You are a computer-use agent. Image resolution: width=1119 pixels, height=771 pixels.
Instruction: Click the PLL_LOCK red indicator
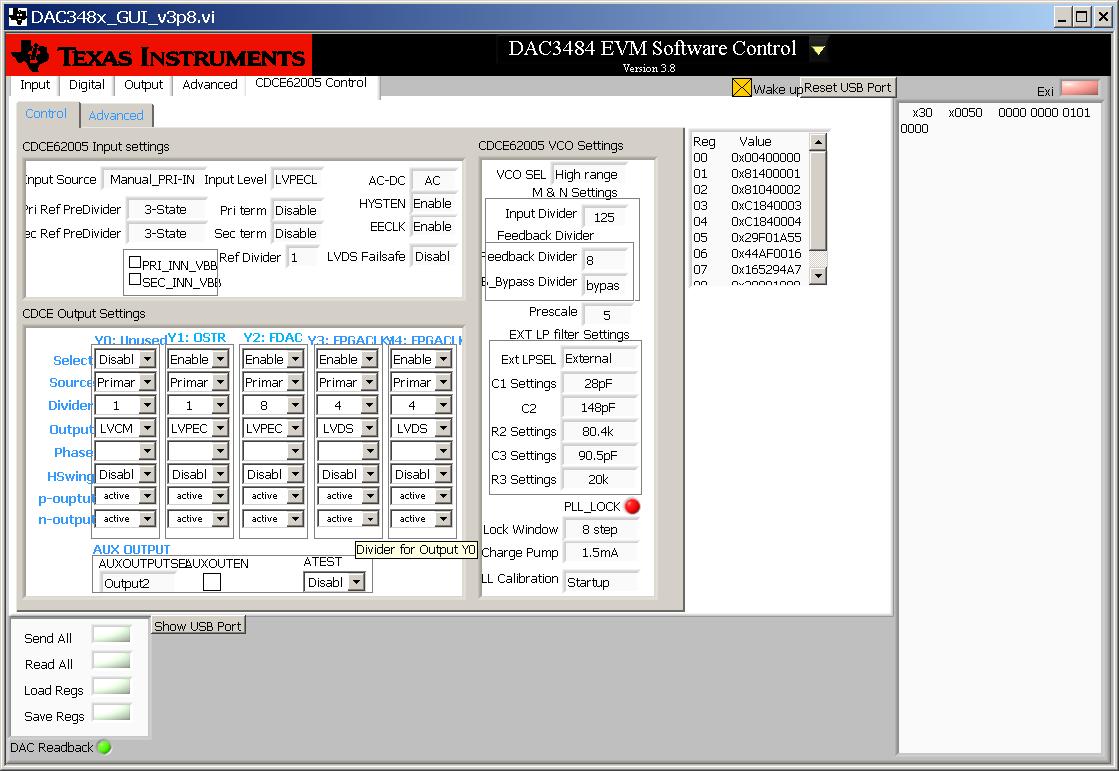[x=632, y=506]
